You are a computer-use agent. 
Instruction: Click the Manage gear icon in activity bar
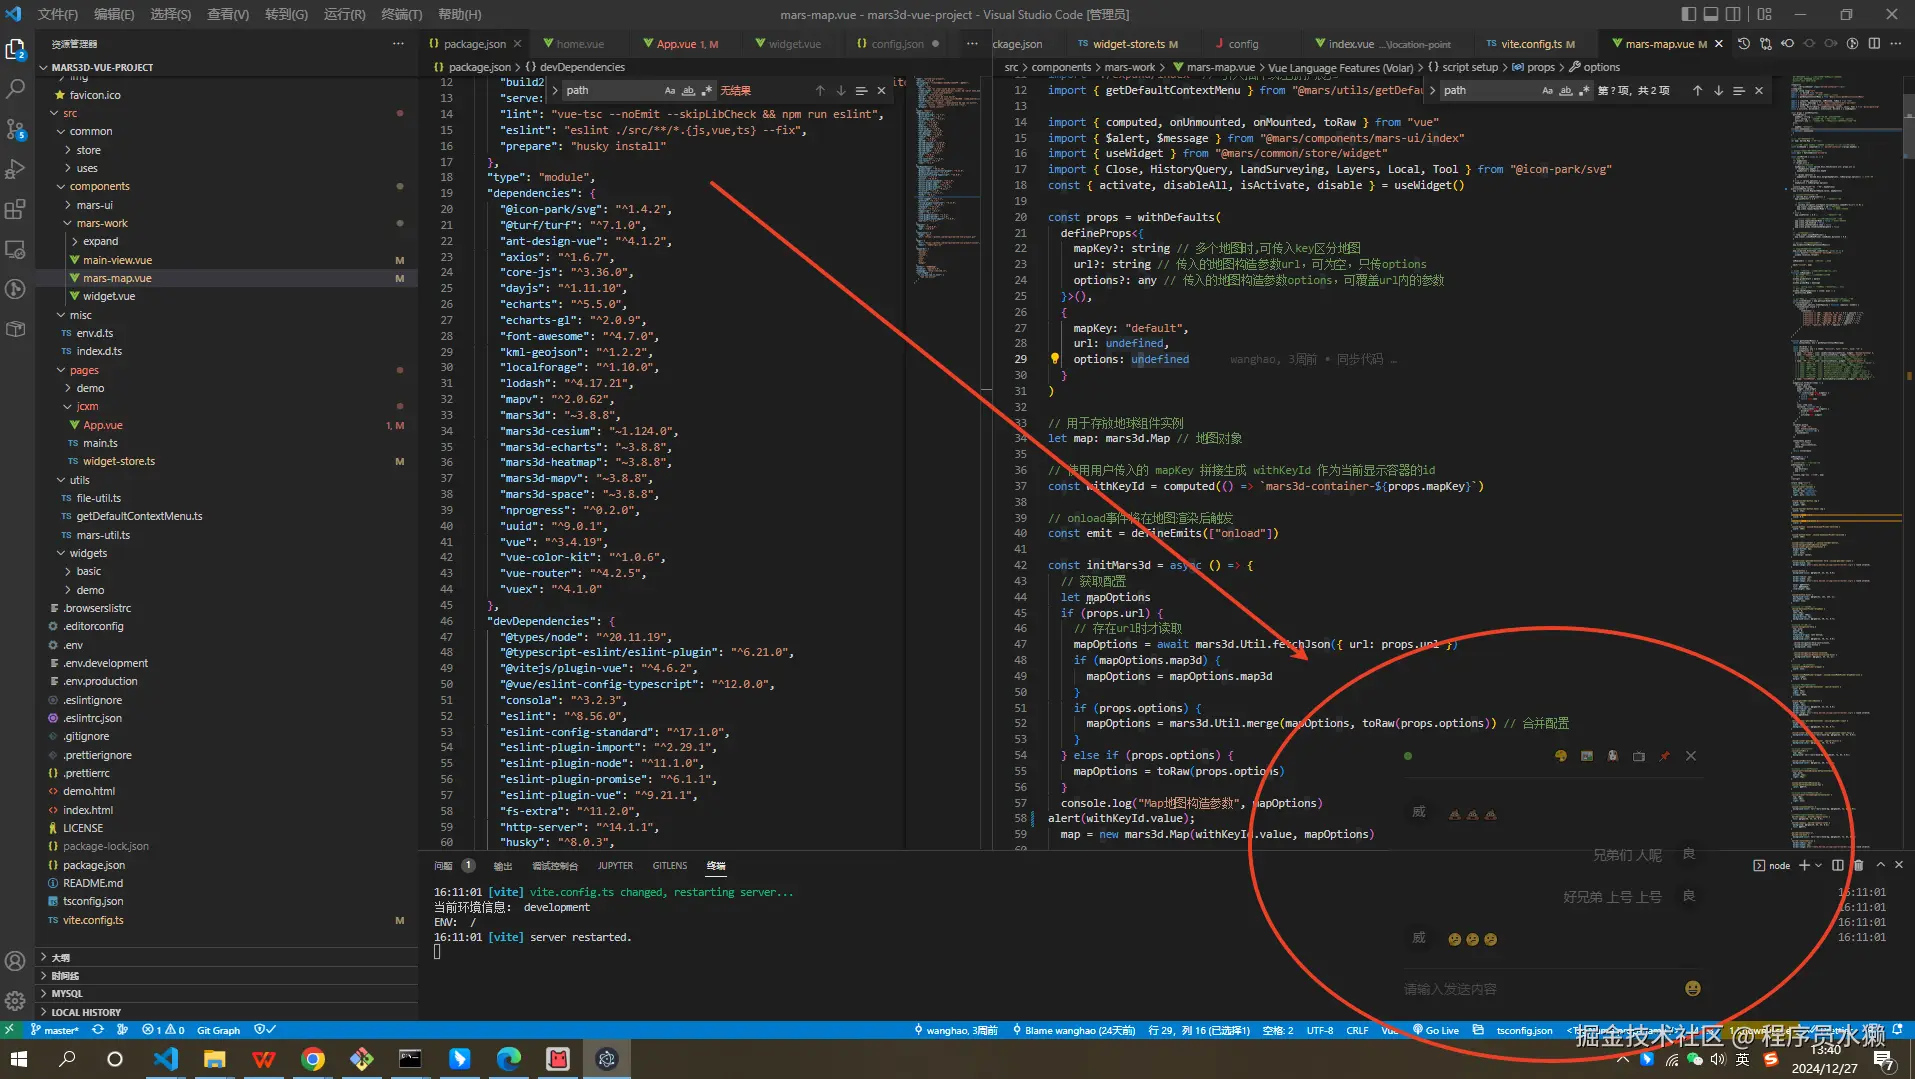[x=15, y=1000]
